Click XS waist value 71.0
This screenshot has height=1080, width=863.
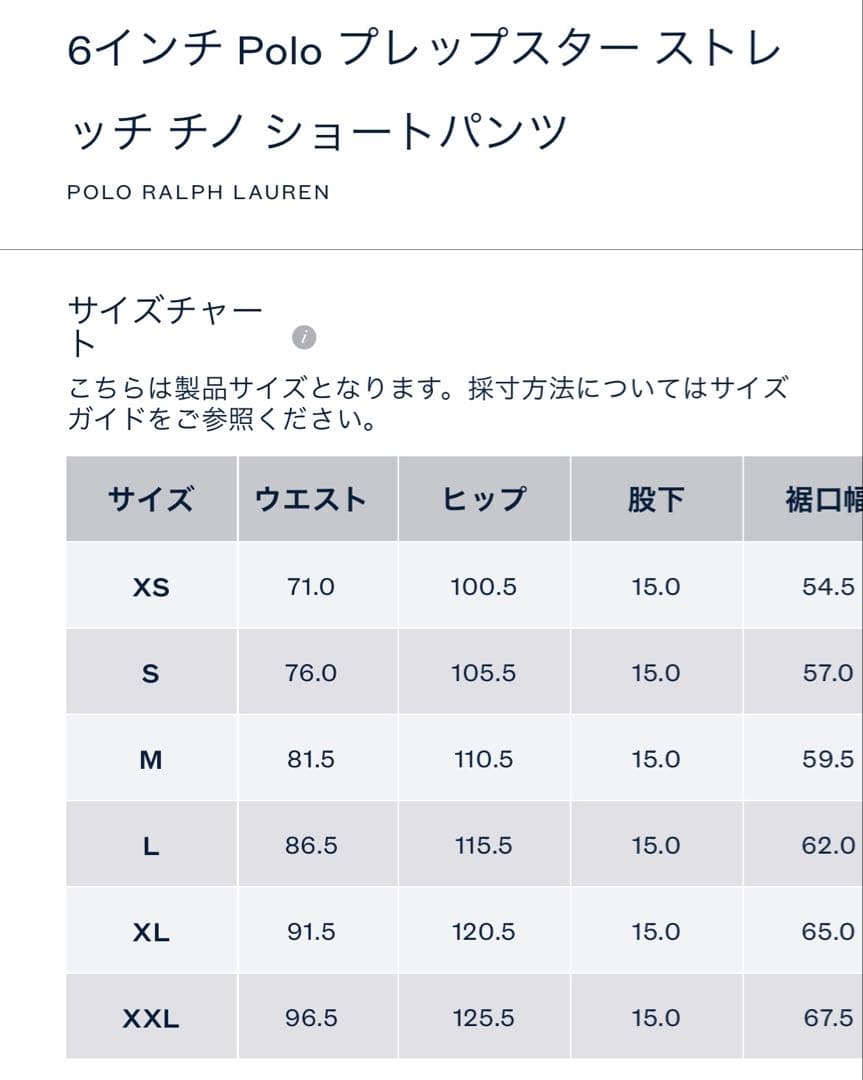coord(311,587)
